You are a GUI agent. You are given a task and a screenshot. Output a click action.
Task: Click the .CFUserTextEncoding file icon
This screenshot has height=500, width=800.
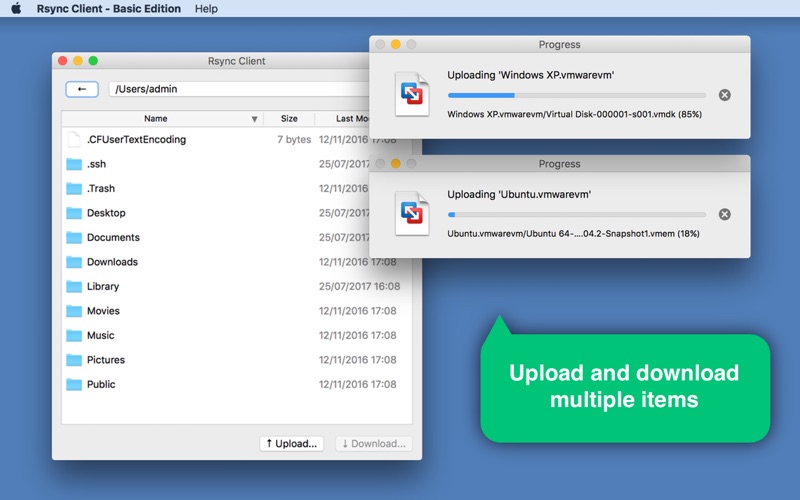(74, 140)
